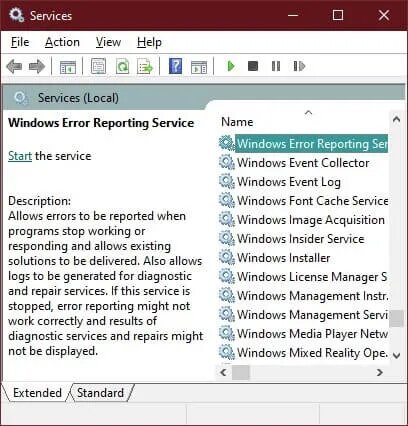Click gear icon beside Windows Image Acquisition
Screen dimensions: 408x426
pos(227,219)
